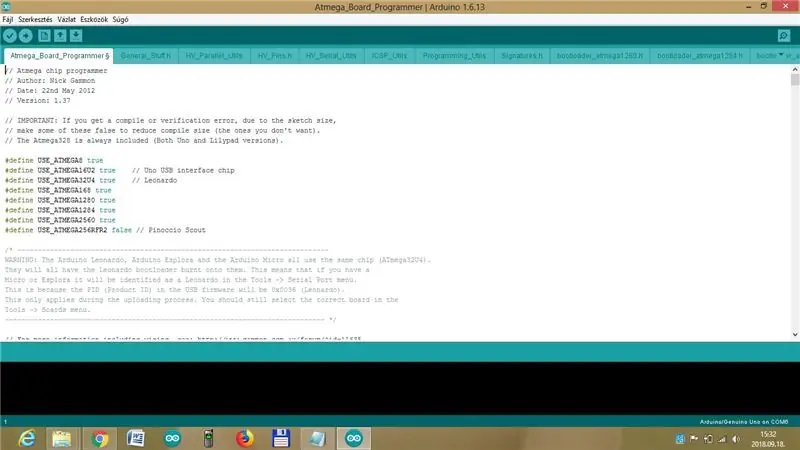Open the Vázlat menu
This screenshot has width=800, height=450.
pyautogui.click(x=66, y=19)
